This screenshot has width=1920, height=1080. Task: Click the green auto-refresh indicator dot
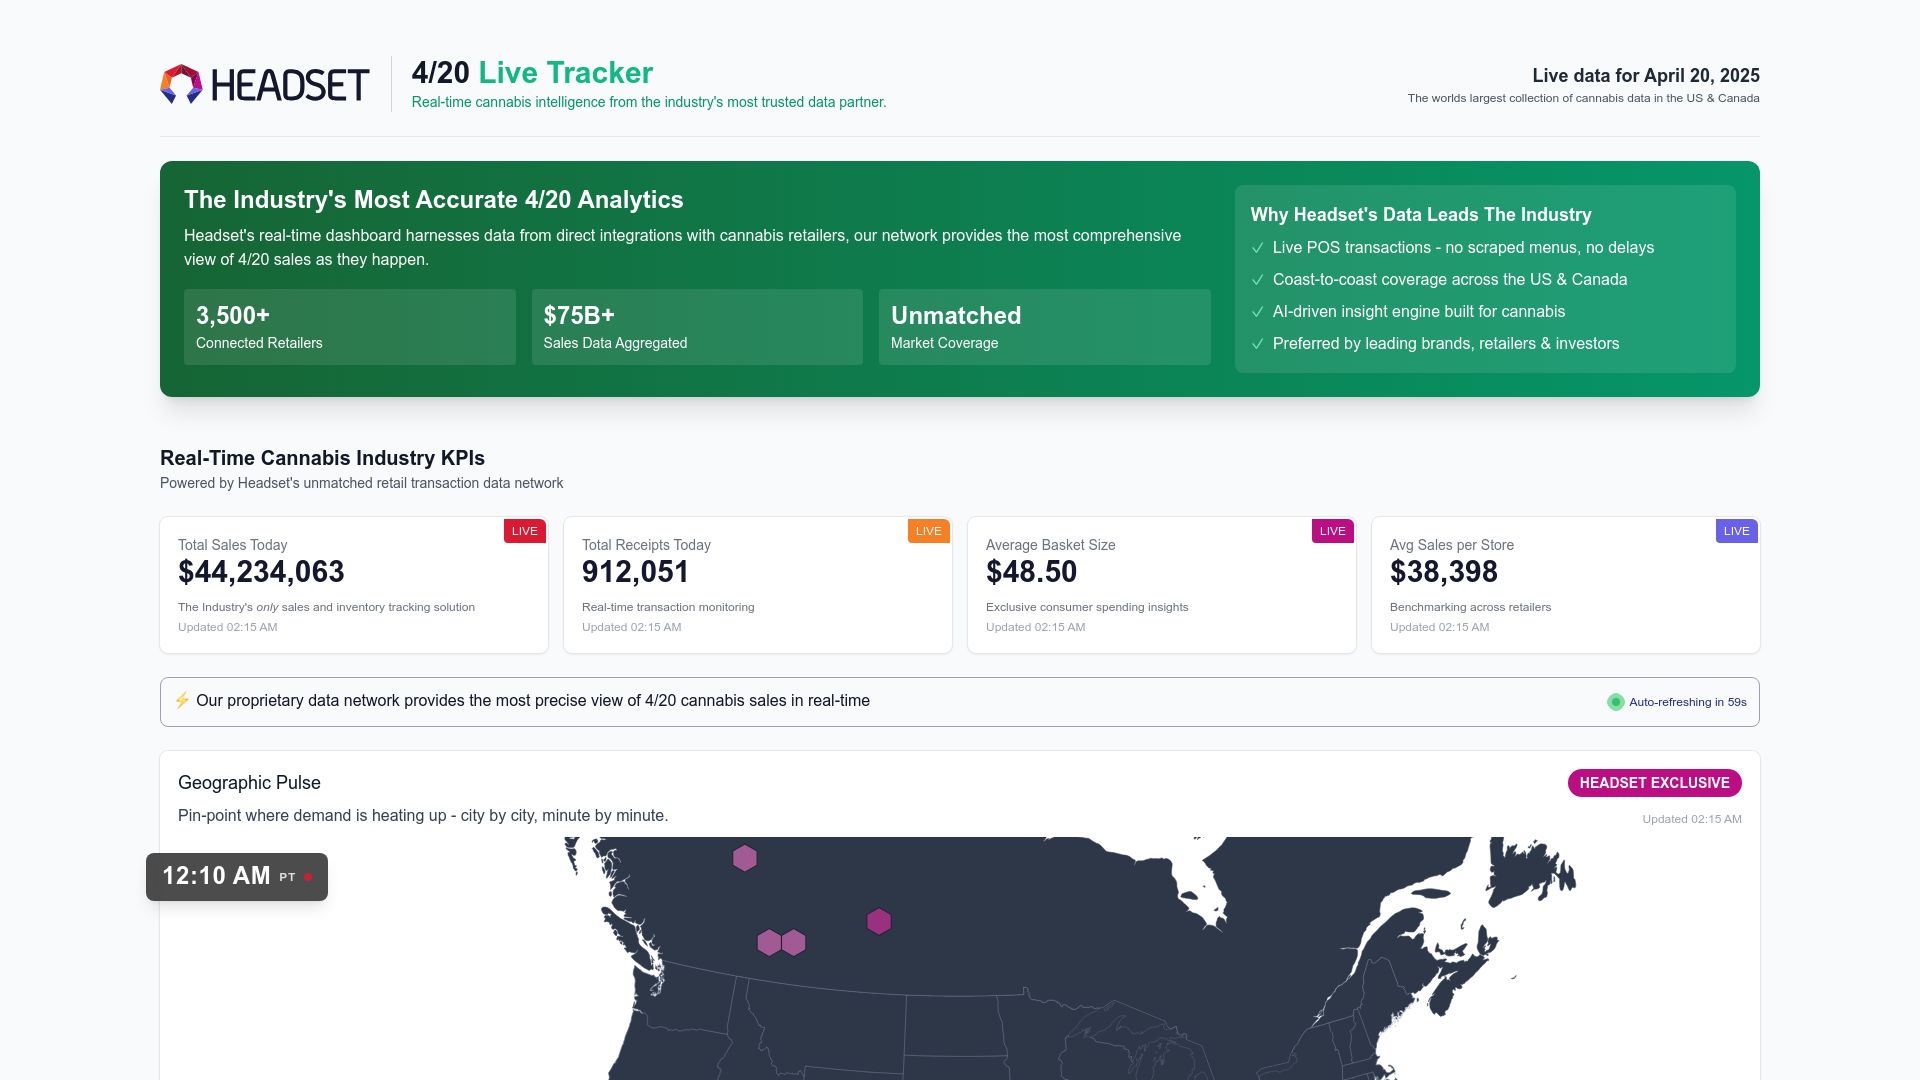coord(1615,702)
